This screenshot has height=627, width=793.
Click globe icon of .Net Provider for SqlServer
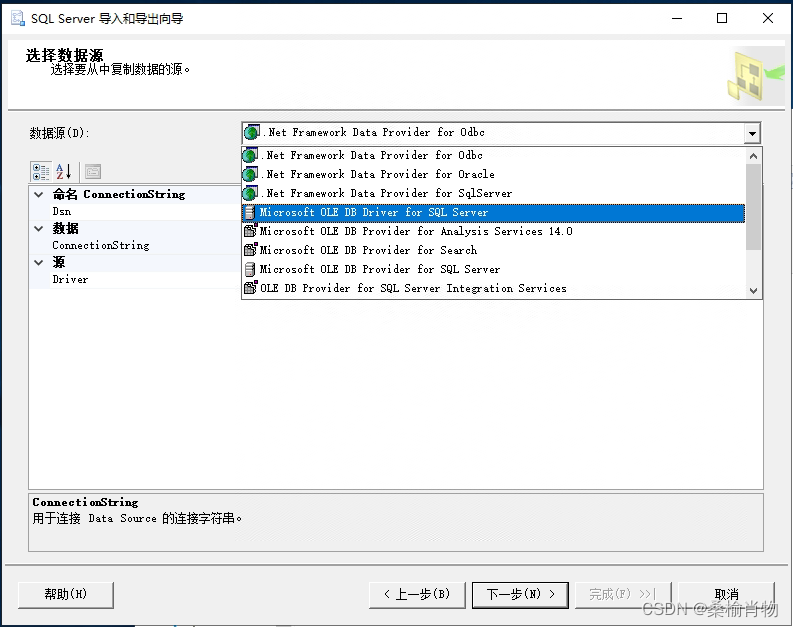[250, 193]
